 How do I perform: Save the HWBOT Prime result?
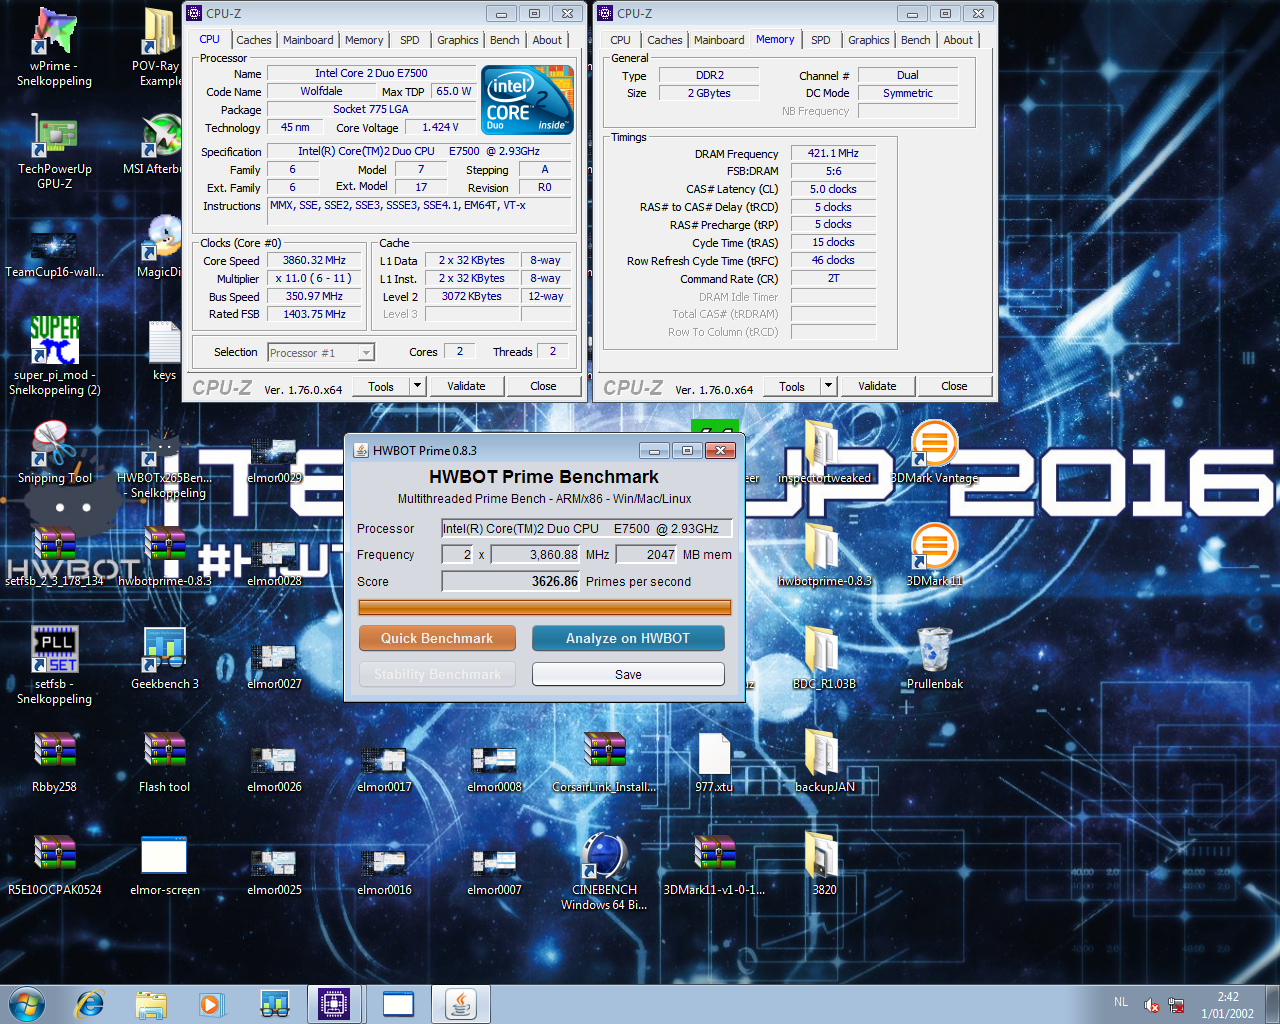[628, 674]
